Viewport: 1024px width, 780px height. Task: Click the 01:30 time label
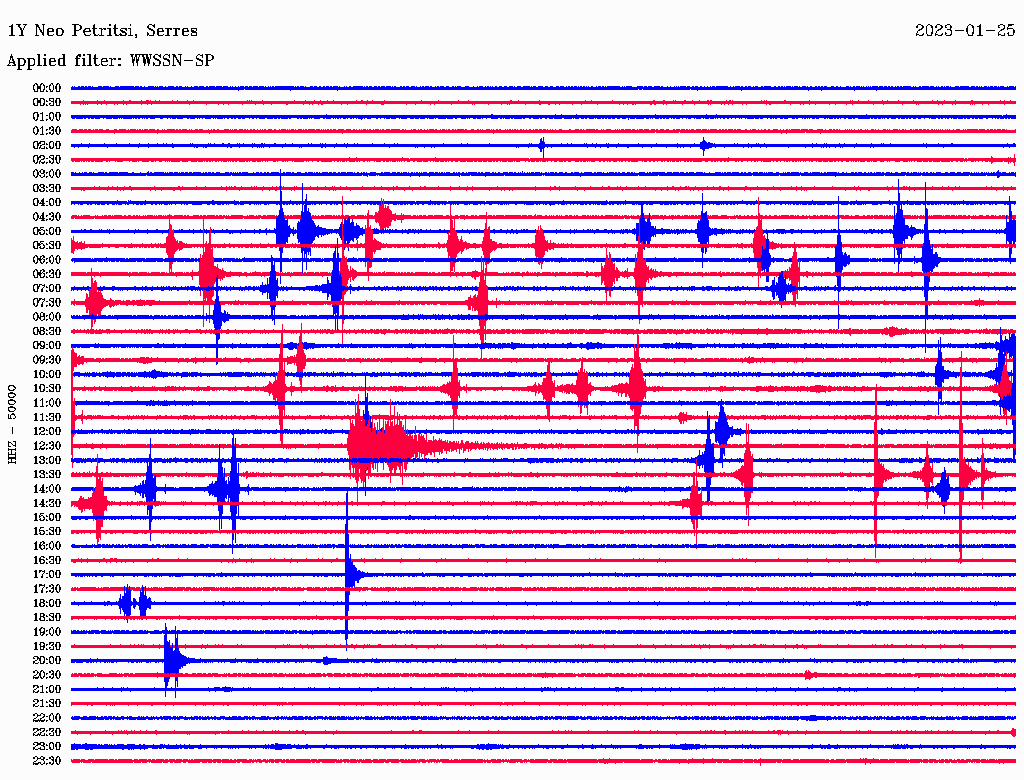coord(46,131)
